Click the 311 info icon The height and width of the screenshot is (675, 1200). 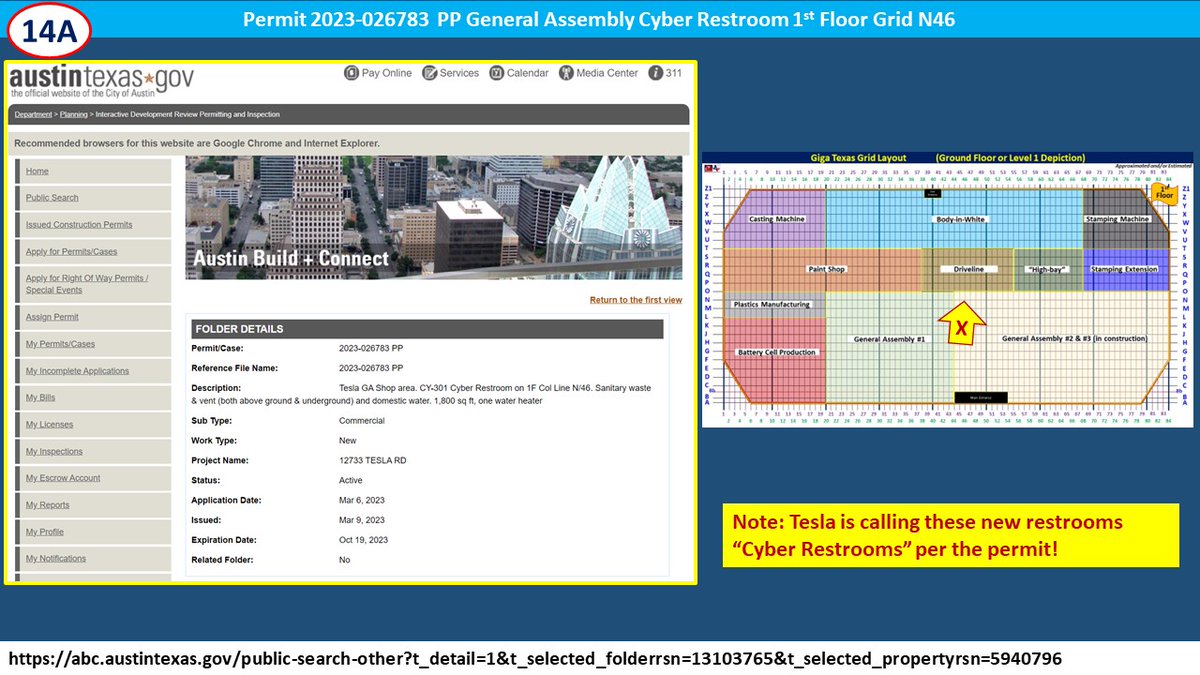tap(655, 73)
